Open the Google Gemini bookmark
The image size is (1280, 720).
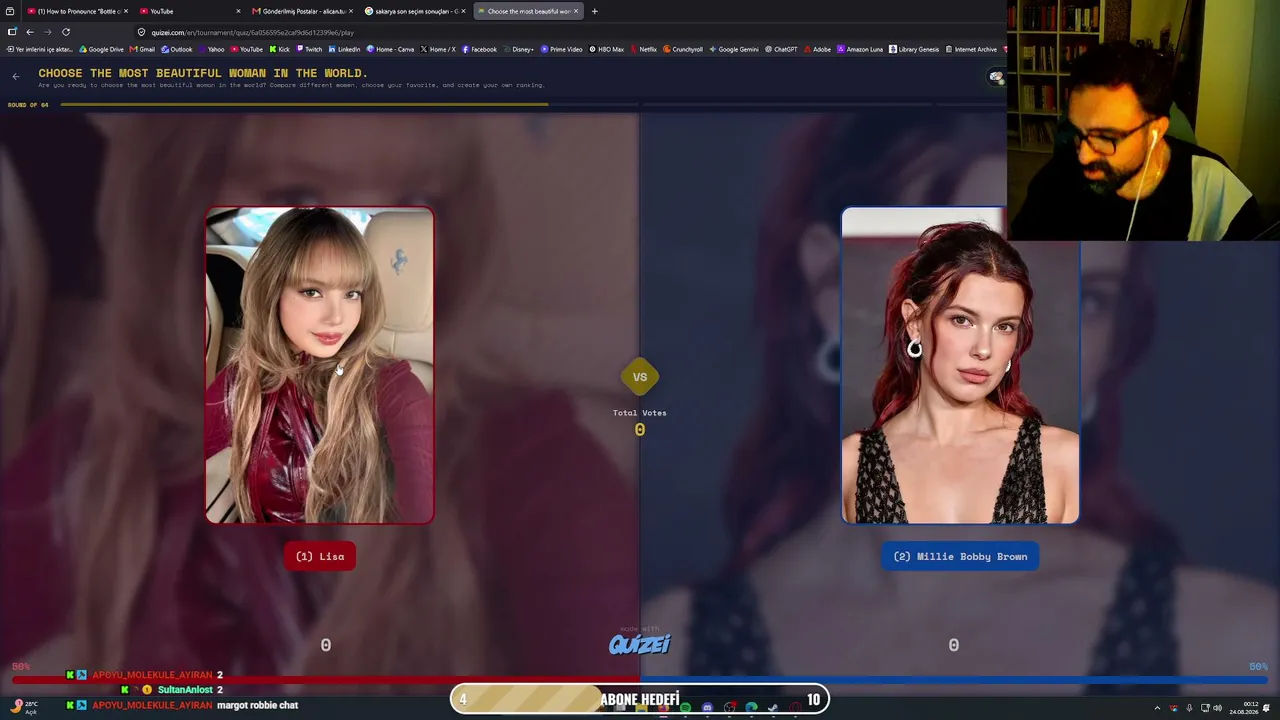click(x=734, y=49)
